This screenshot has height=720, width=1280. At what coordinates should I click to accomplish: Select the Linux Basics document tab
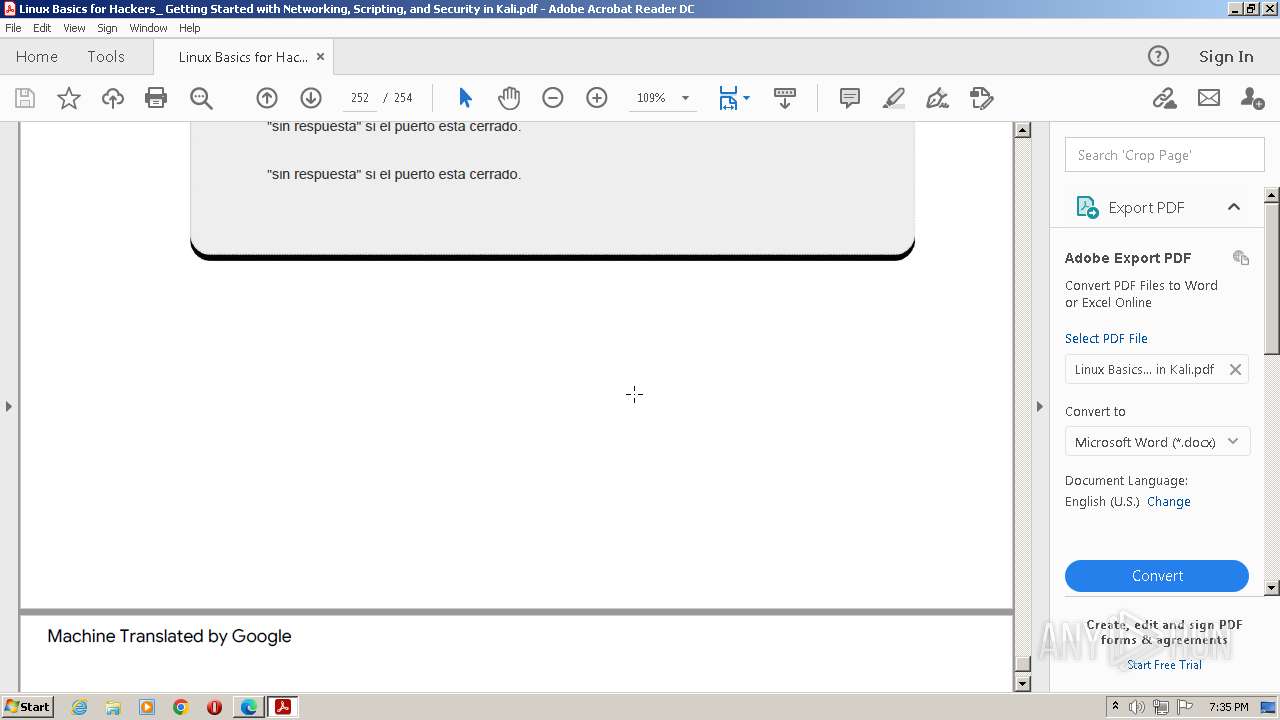243,57
